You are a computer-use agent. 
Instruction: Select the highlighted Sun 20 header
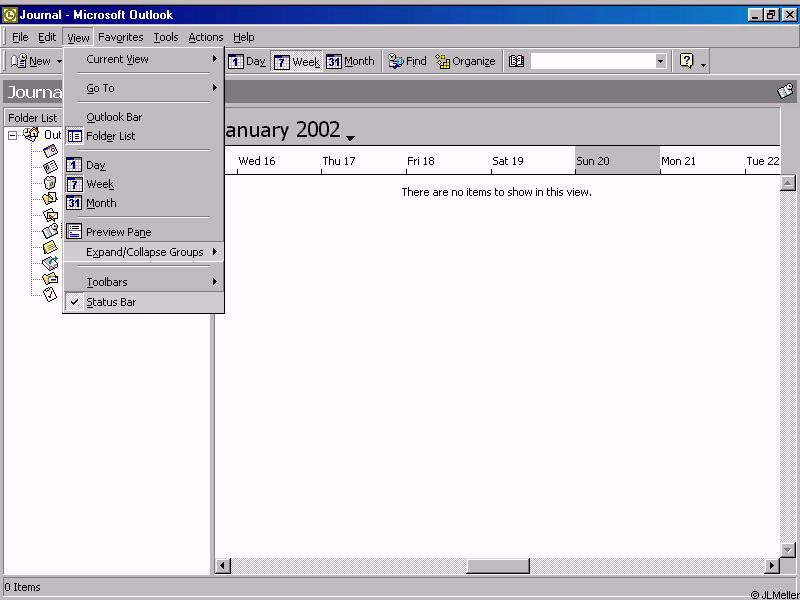pos(617,161)
